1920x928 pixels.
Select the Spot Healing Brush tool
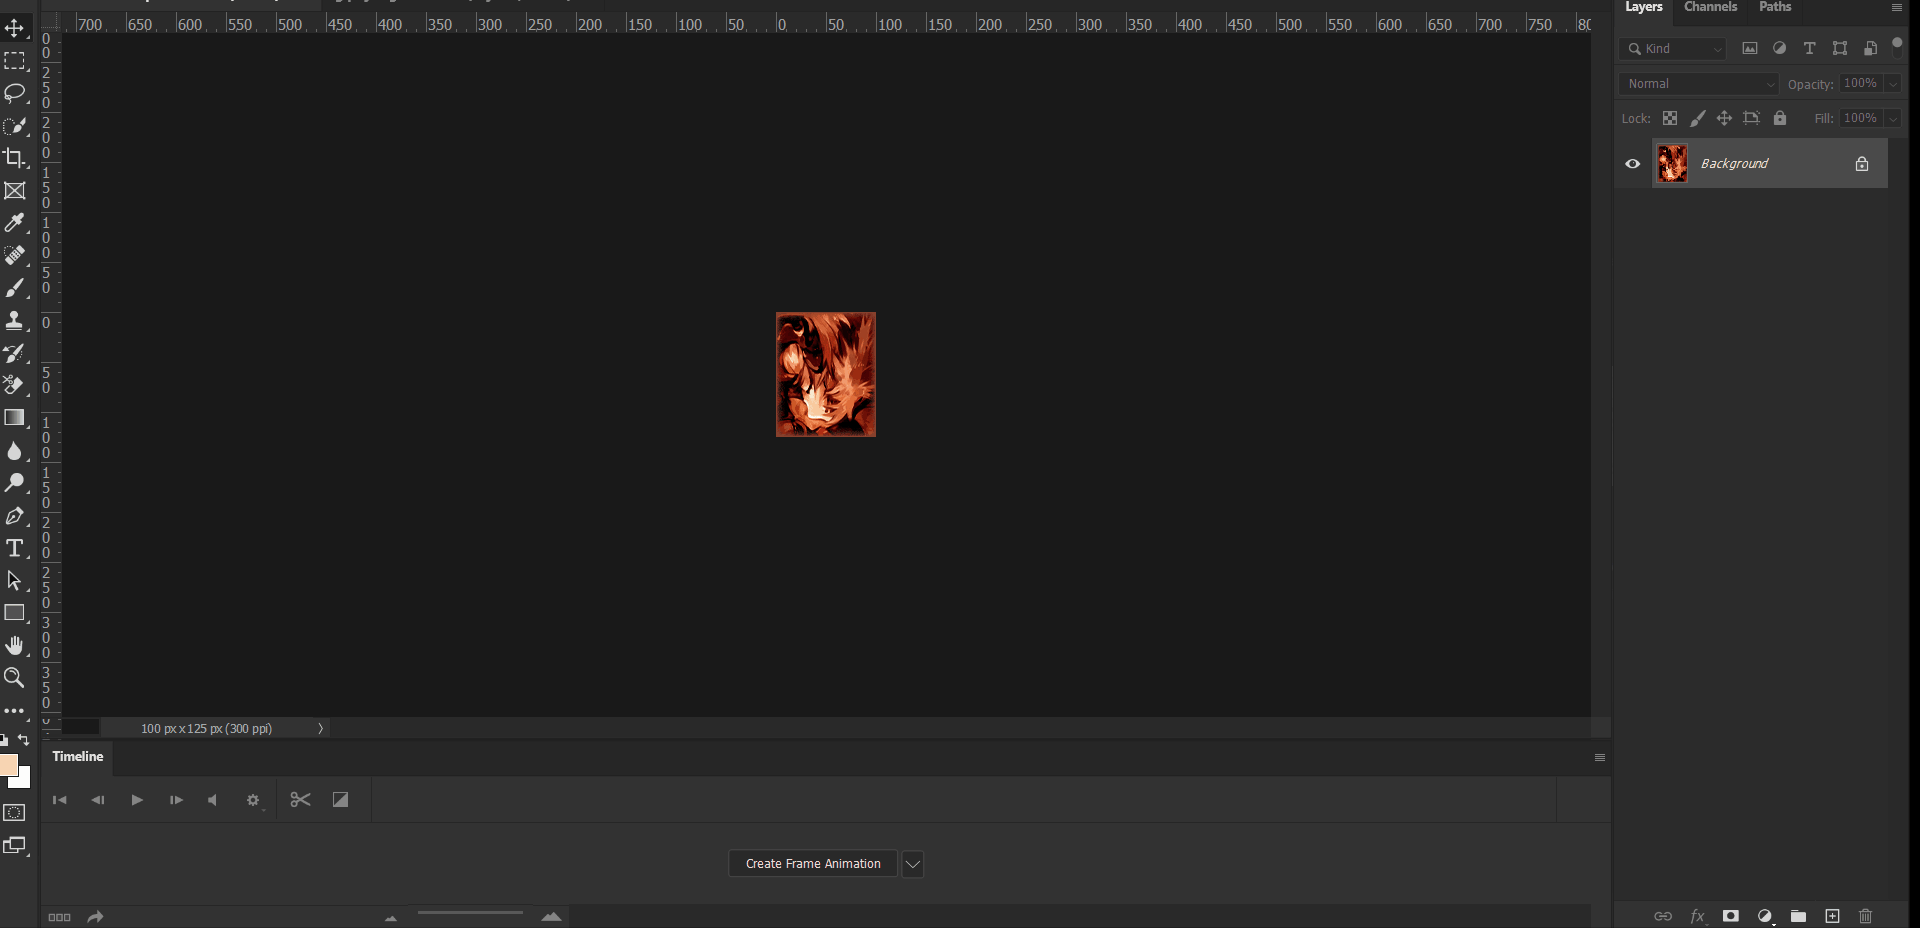tap(14, 256)
